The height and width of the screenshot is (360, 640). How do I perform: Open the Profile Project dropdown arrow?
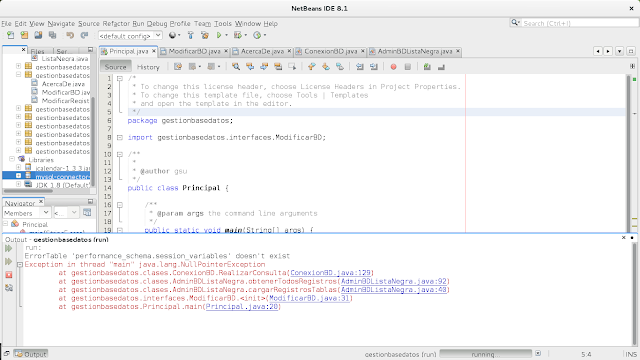point(265,35)
